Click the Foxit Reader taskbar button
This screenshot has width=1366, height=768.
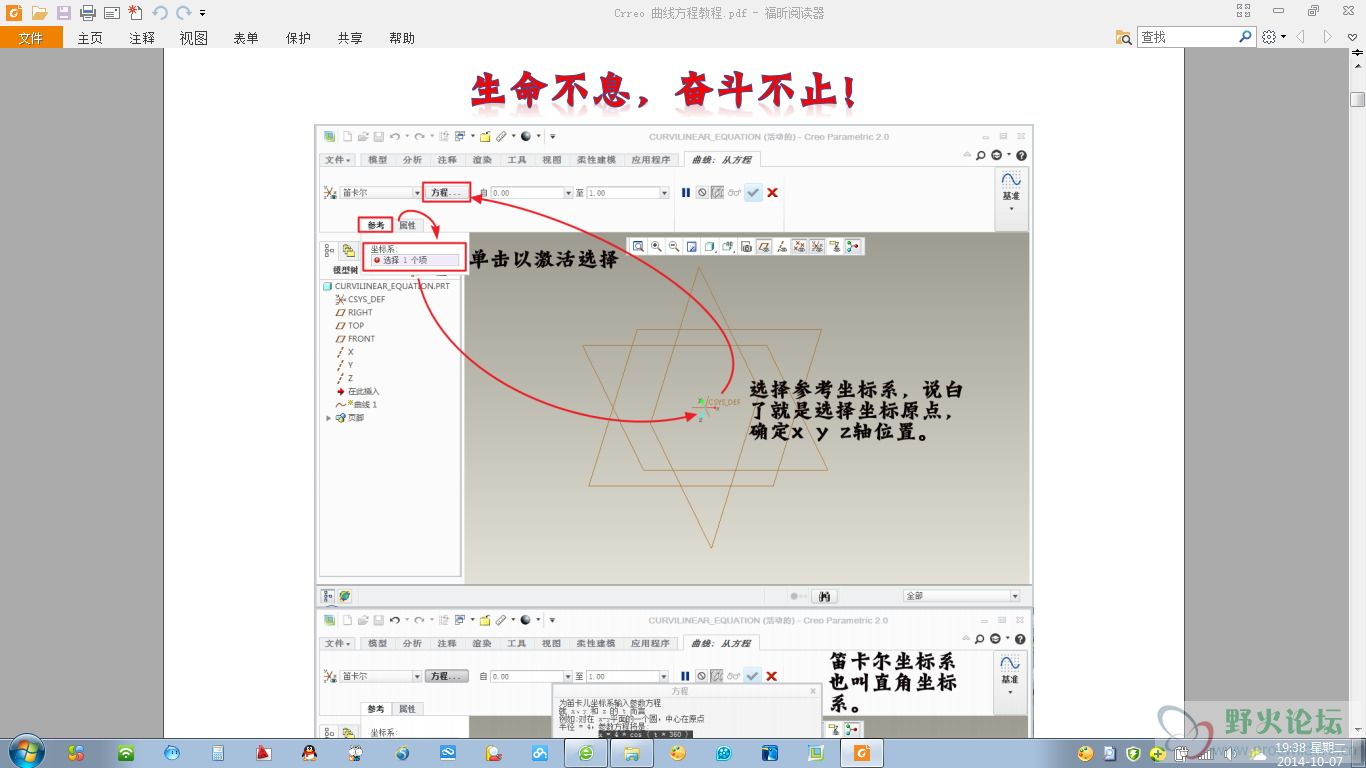[861, 753]
